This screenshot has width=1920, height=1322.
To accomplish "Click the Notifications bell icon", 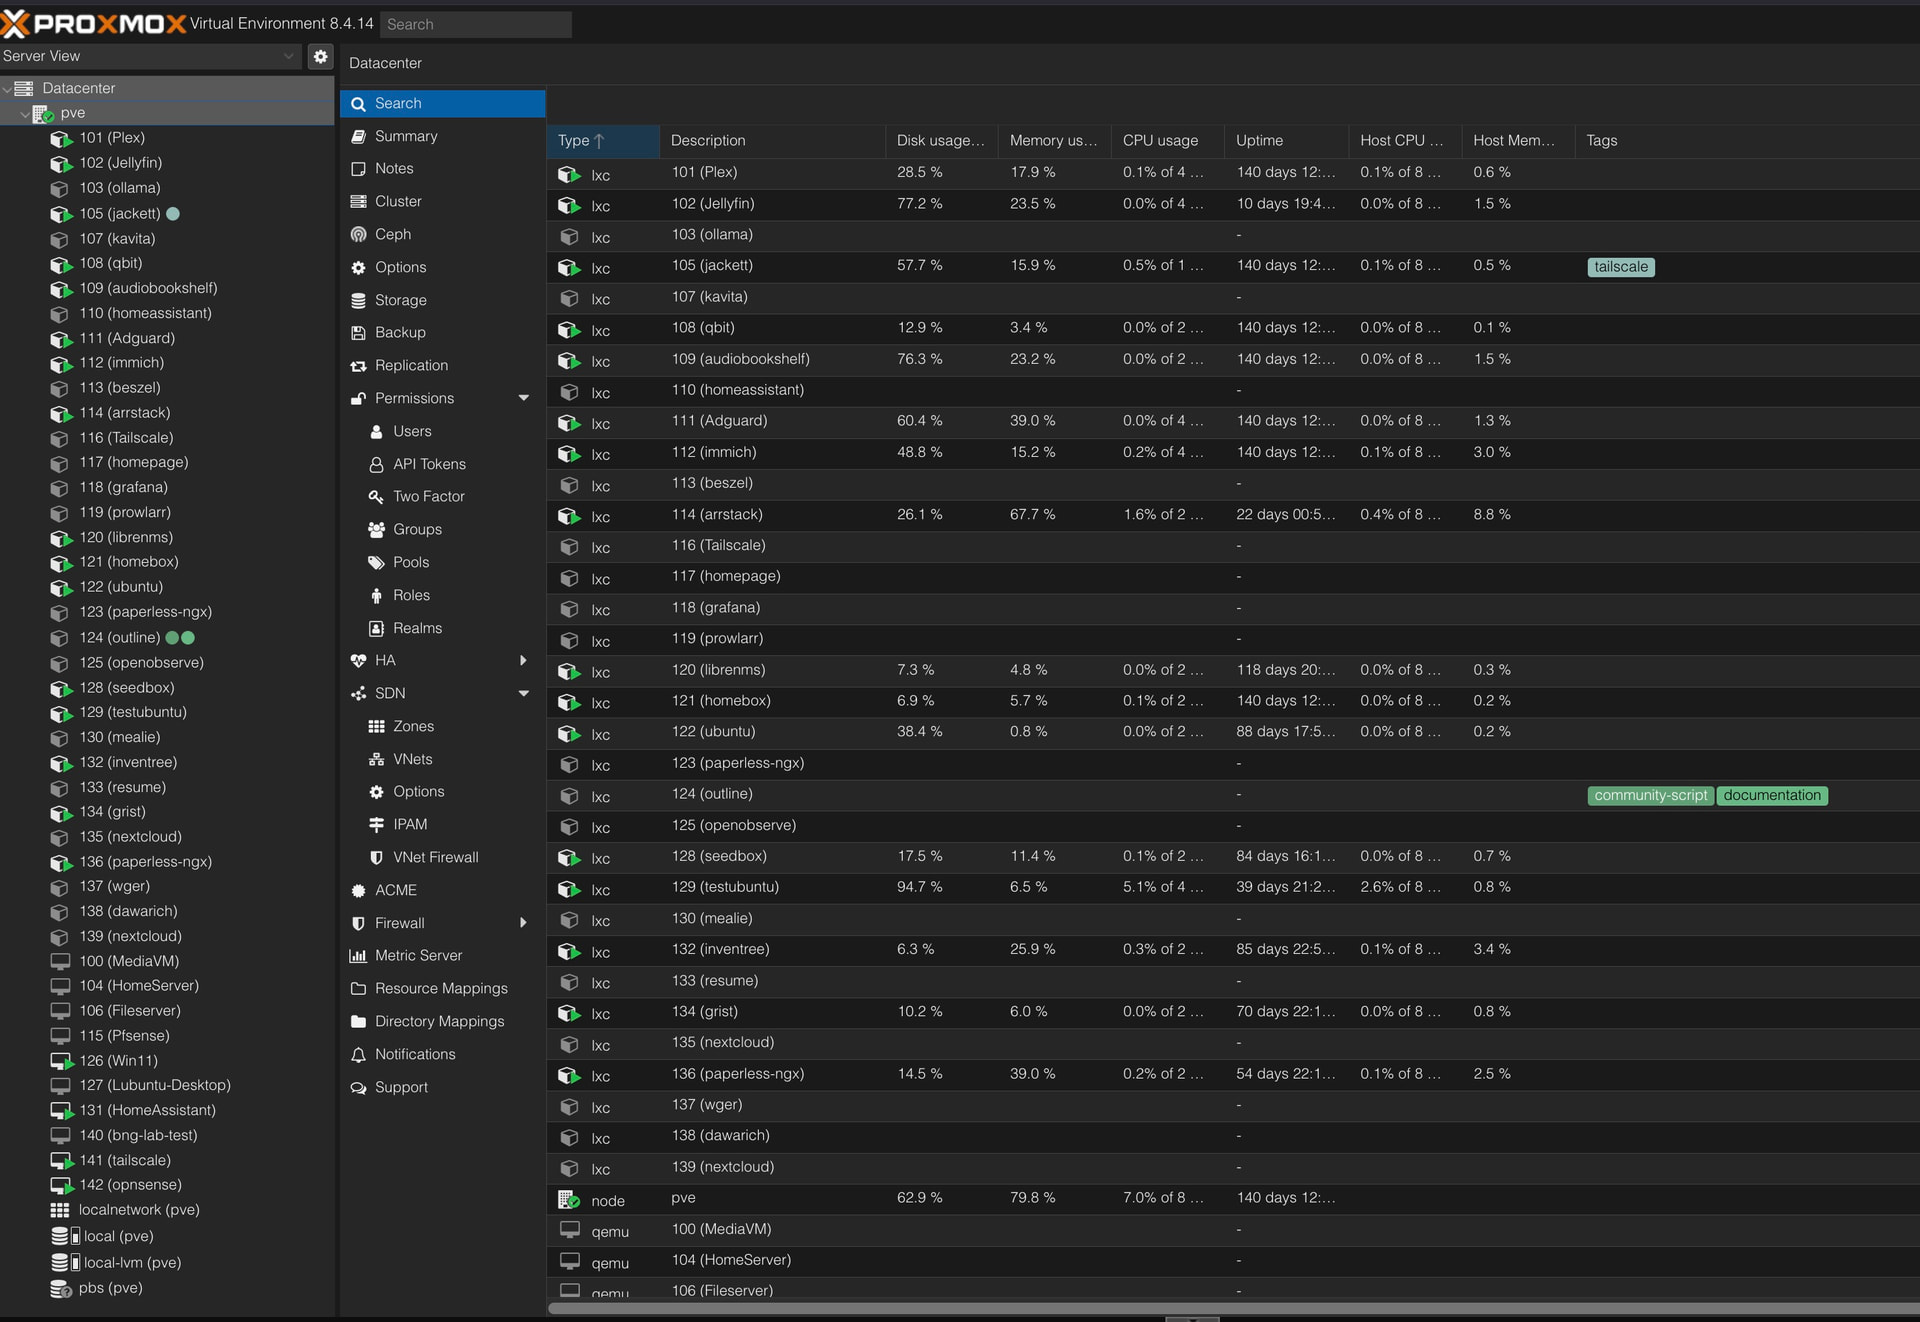I will [x=358, y=1055].
